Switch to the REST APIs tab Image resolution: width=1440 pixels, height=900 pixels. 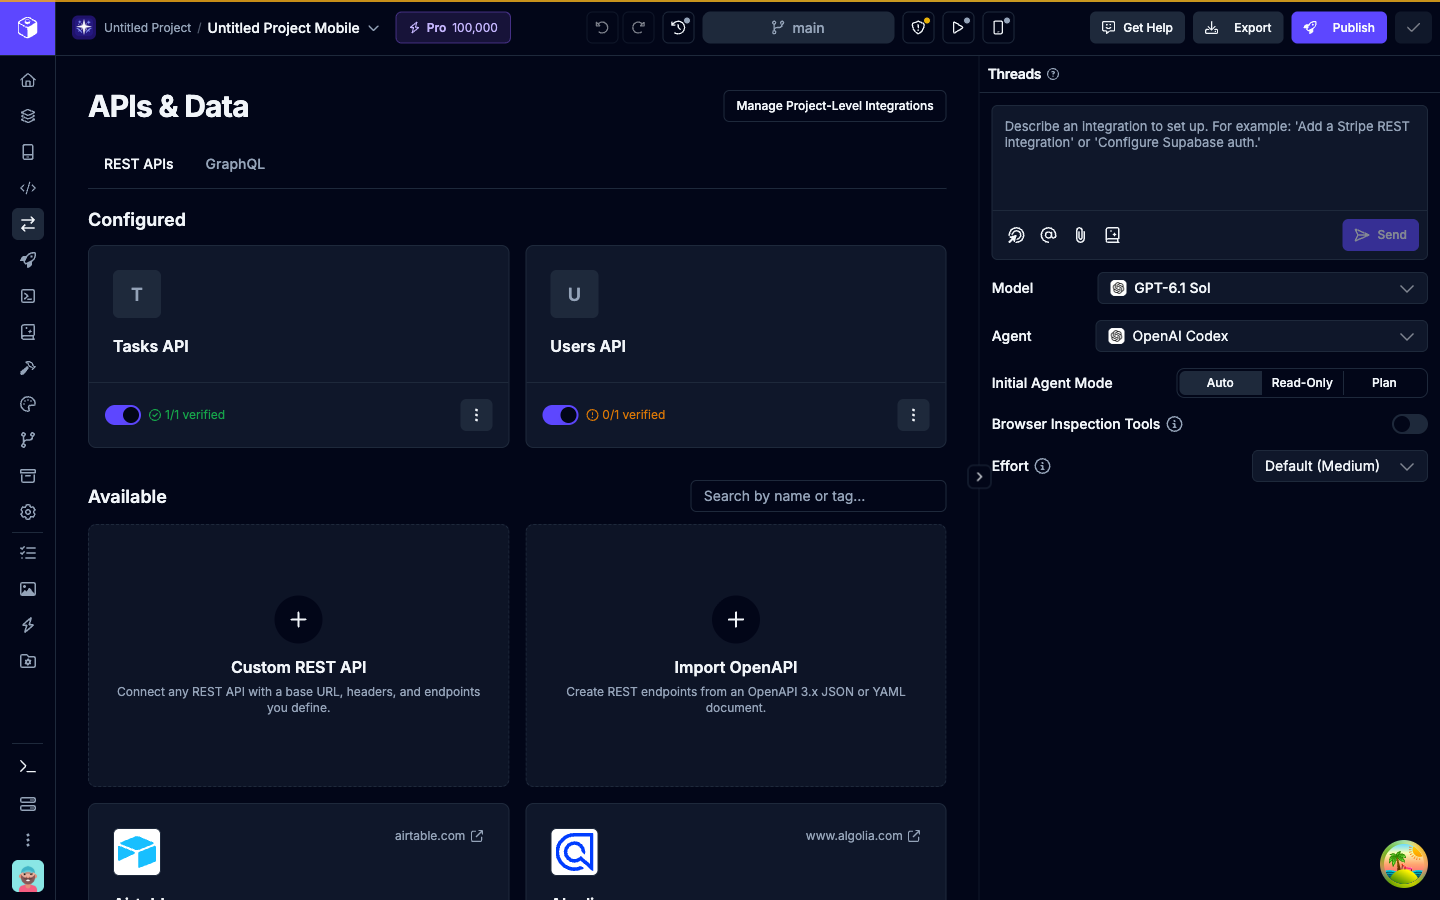pyautogui.click(x=139, y=164)
